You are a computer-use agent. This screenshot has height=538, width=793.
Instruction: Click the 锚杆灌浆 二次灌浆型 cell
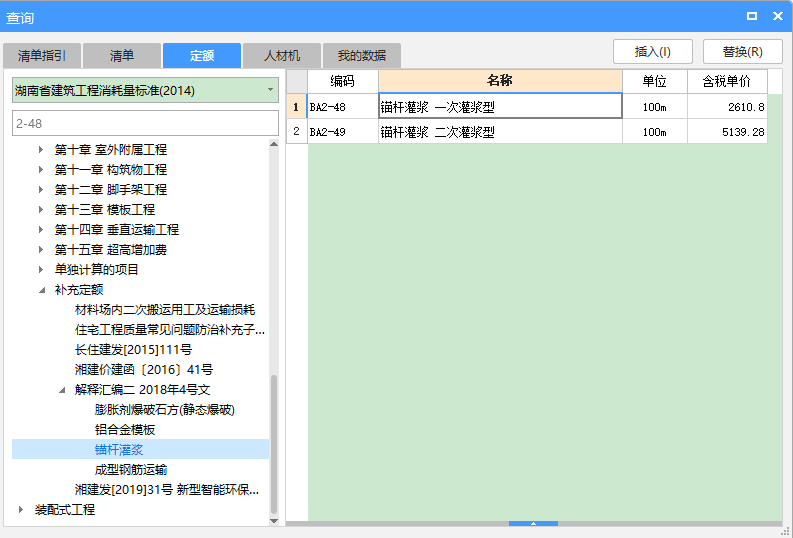(x=500, y=131)
